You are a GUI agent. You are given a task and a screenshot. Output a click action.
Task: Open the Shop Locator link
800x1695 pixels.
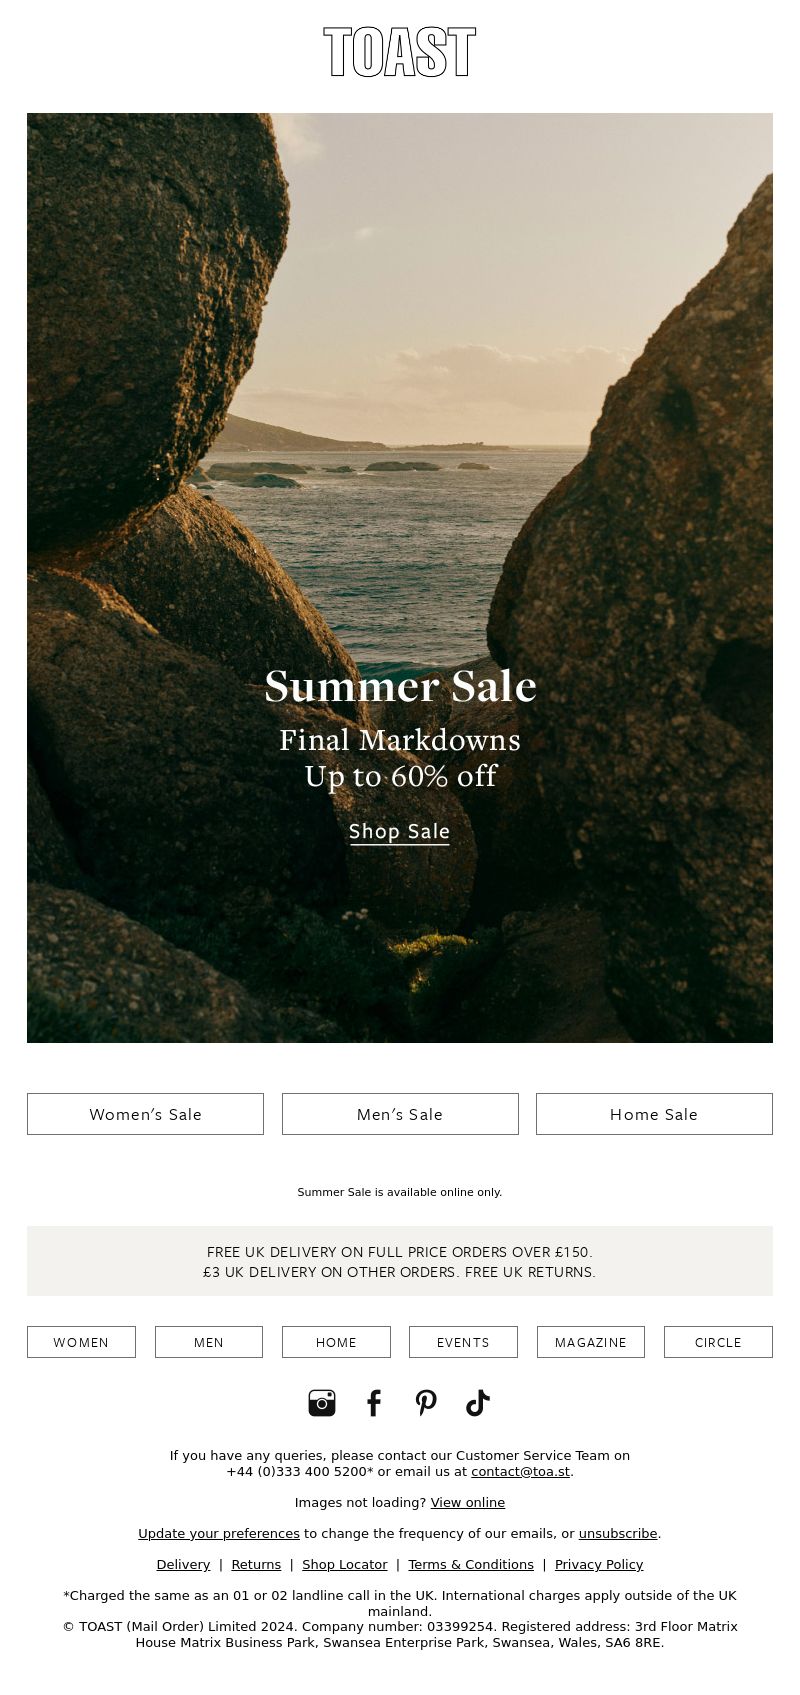(x=345, y=1564)
